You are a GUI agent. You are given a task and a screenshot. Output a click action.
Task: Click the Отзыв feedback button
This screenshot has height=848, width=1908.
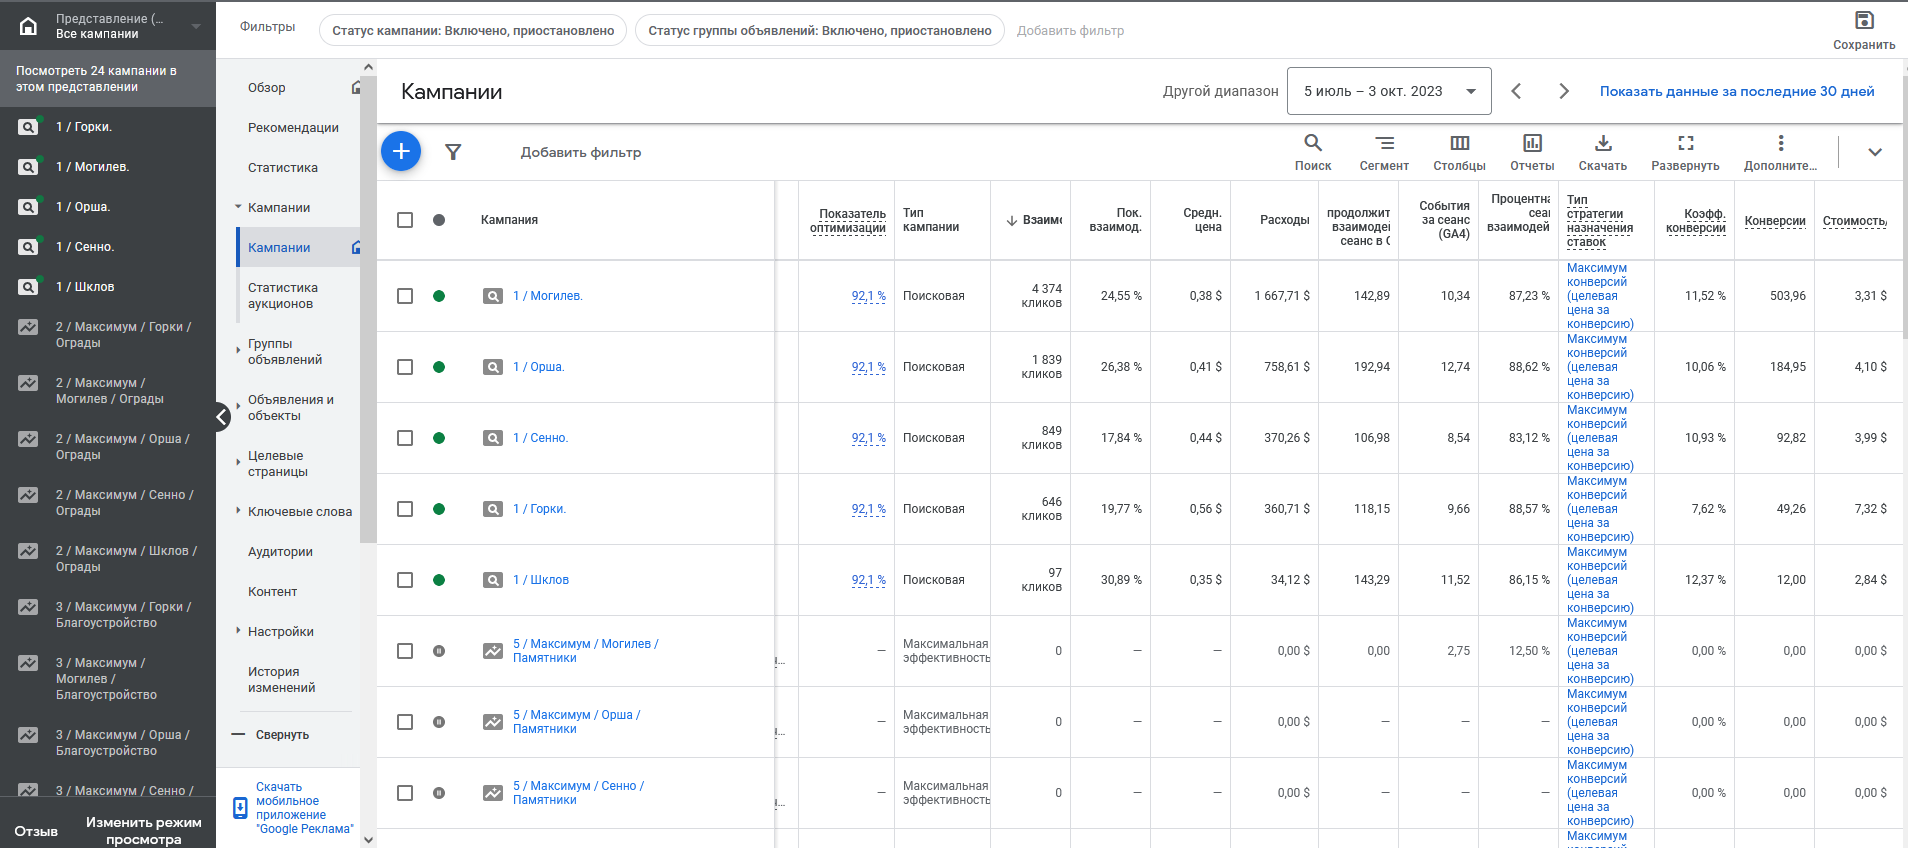[x=36, y=831]
